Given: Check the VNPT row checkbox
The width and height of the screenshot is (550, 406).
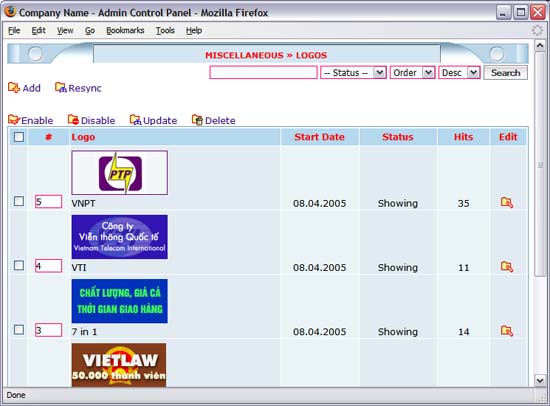Looking at the screenshot, I should [19, 201].
